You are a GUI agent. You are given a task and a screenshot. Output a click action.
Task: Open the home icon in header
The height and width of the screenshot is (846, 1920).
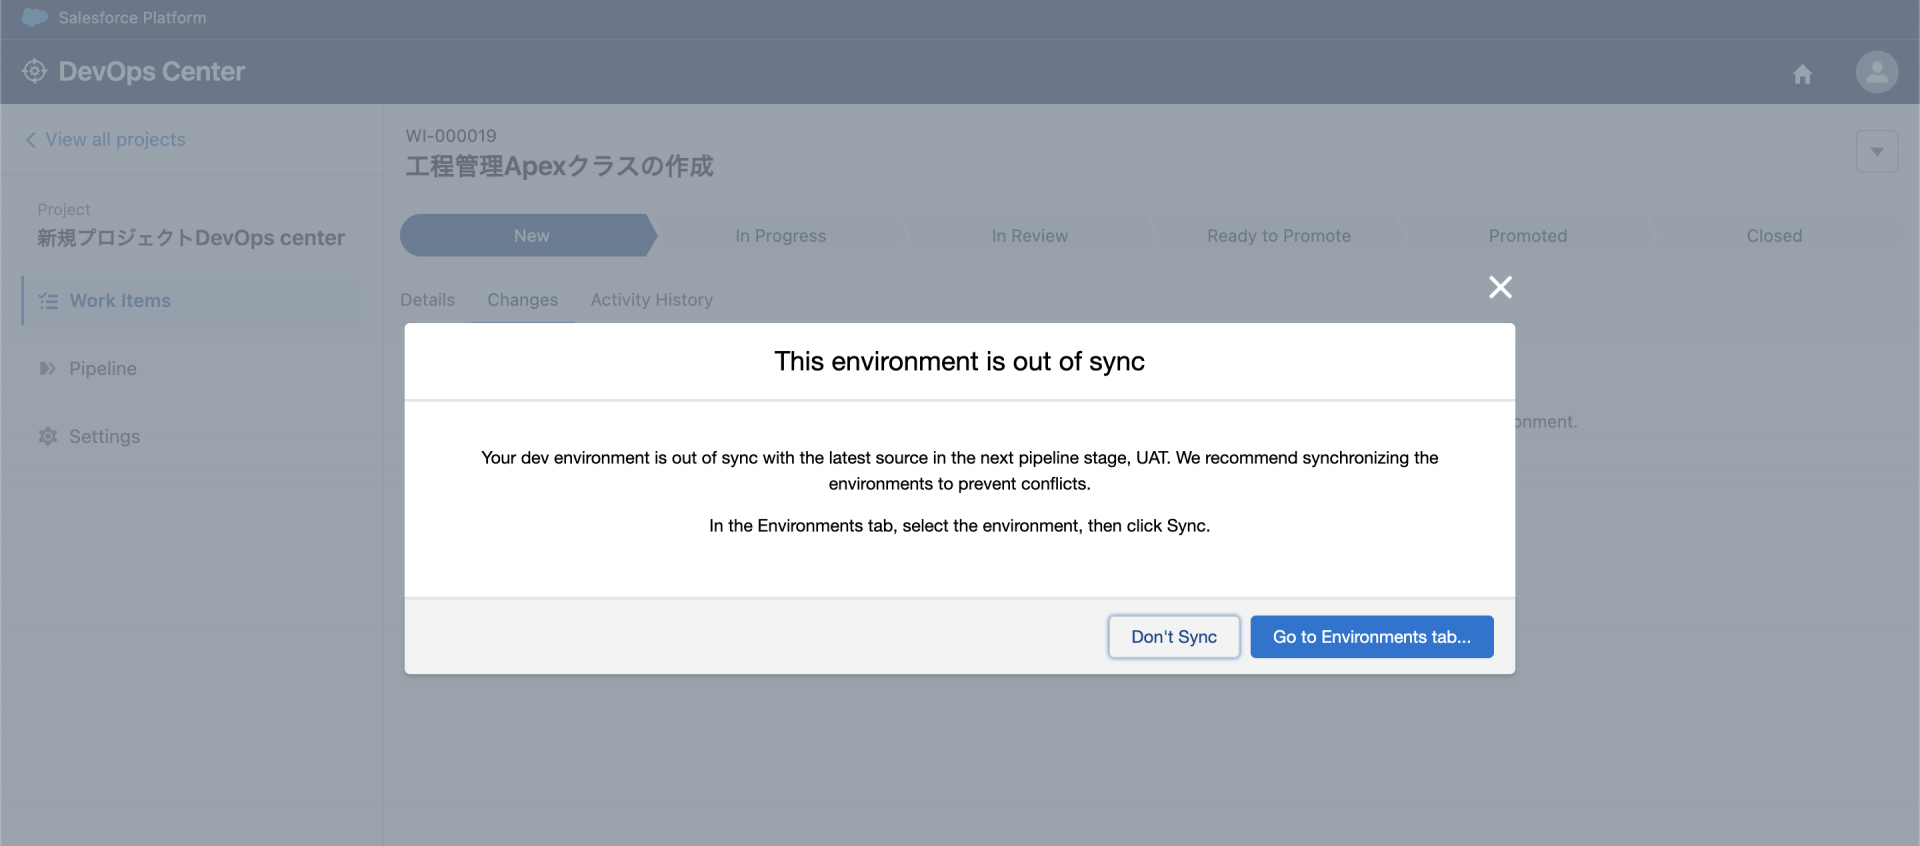pos(1802,74)
